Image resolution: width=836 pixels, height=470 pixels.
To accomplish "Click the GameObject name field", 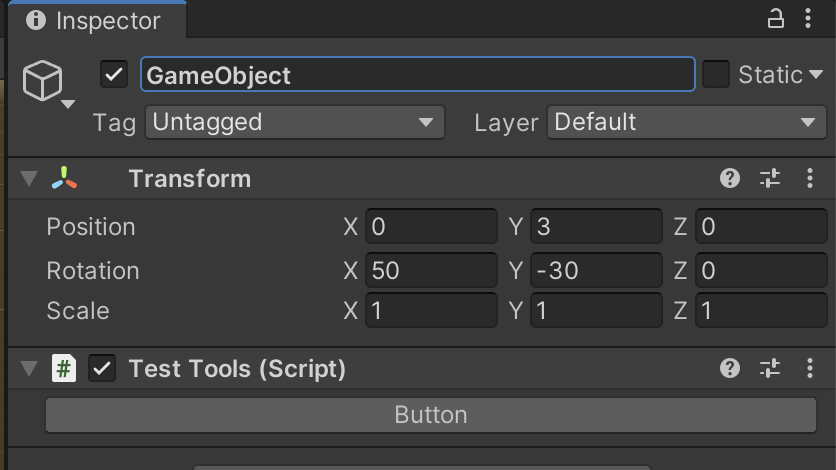I will click(418, 74).
